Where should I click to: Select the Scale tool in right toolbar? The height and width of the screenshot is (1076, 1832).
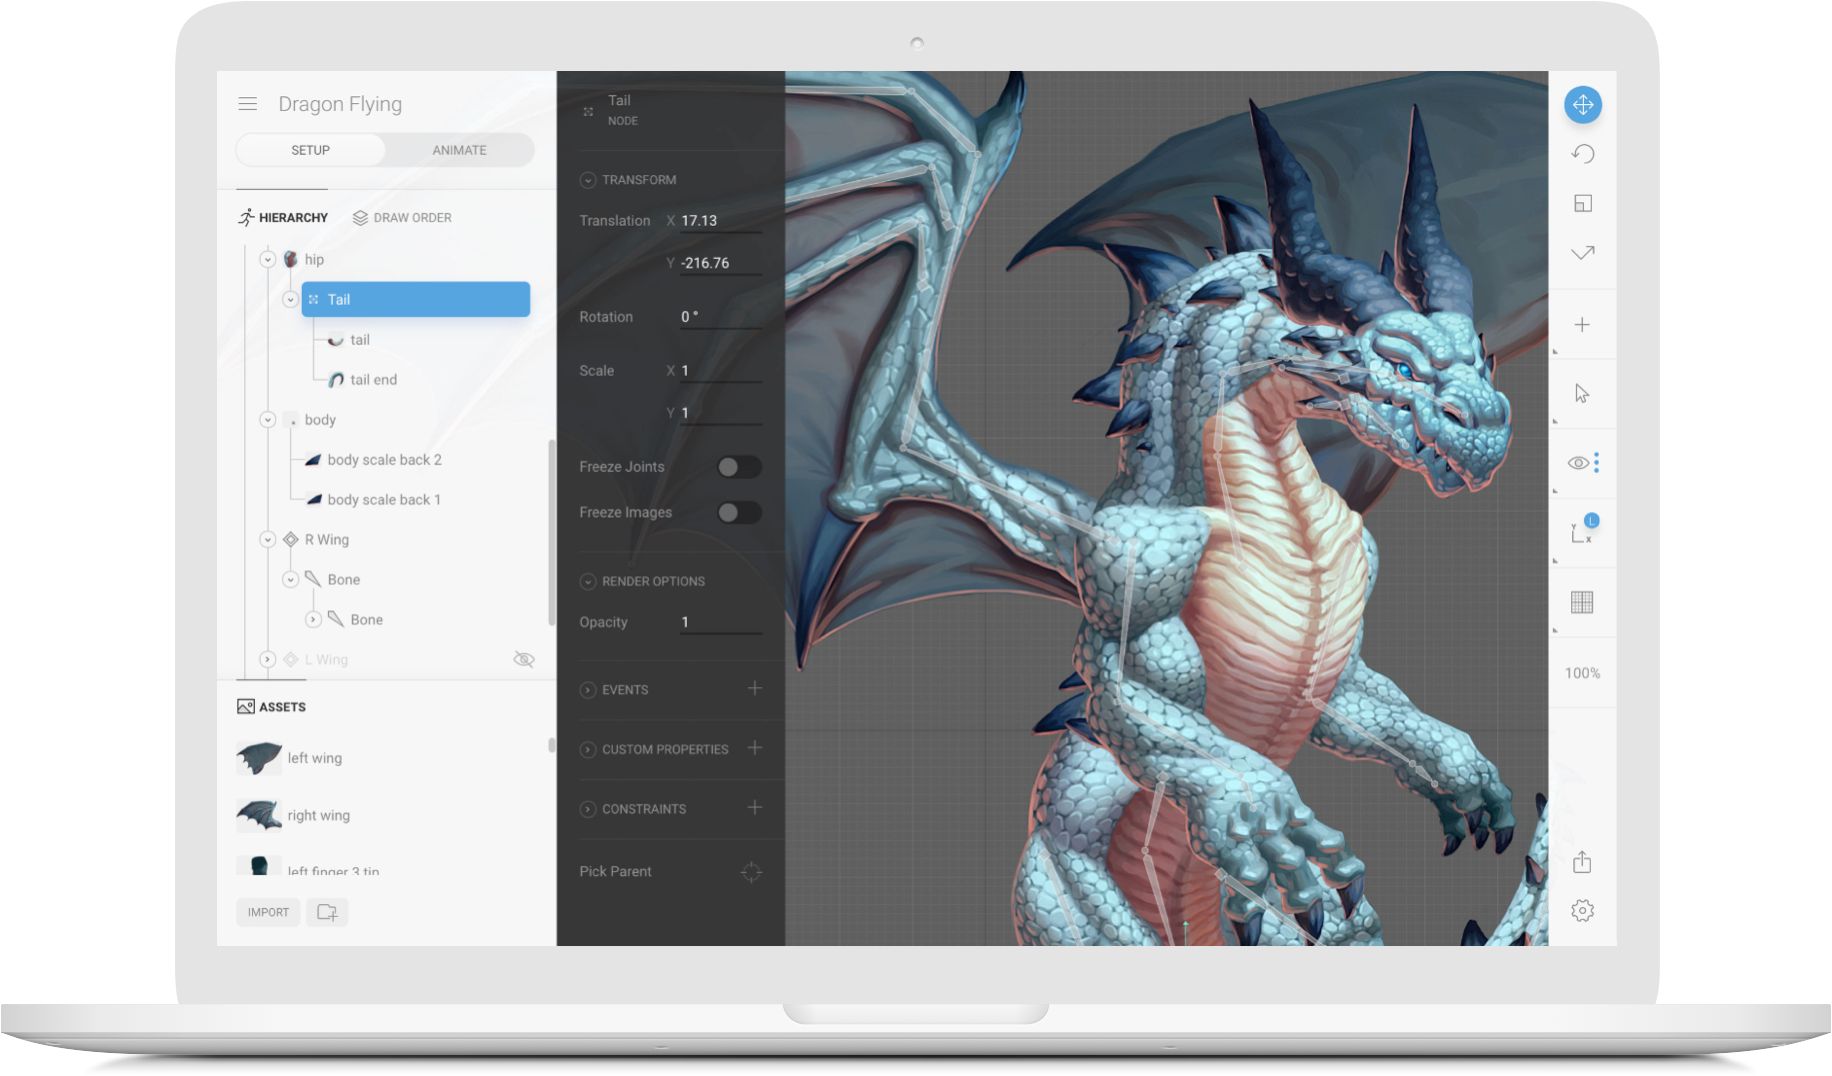[x=1582, y=204]
